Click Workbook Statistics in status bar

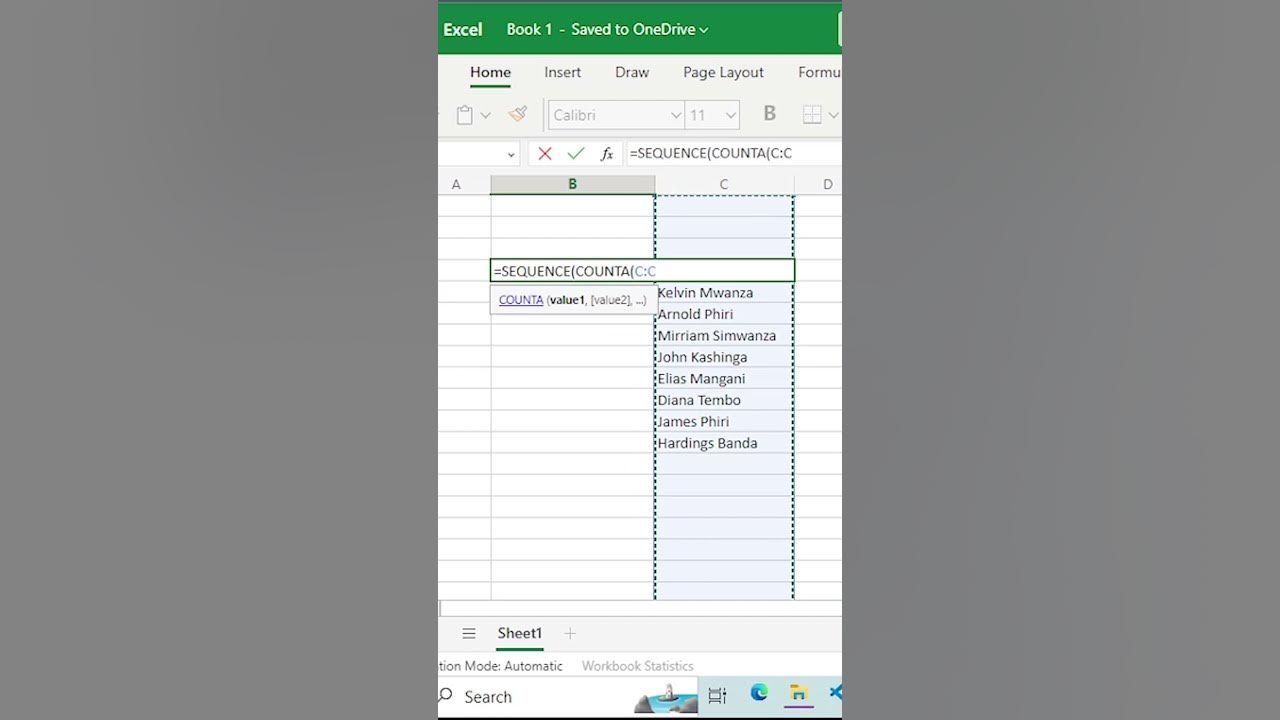(x=637, y=666)
